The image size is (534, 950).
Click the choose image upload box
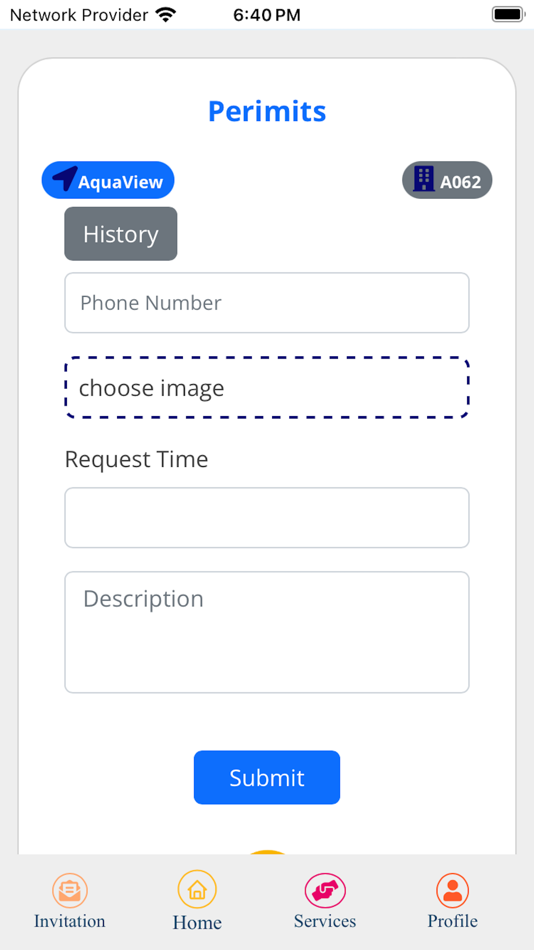point(267,388)
